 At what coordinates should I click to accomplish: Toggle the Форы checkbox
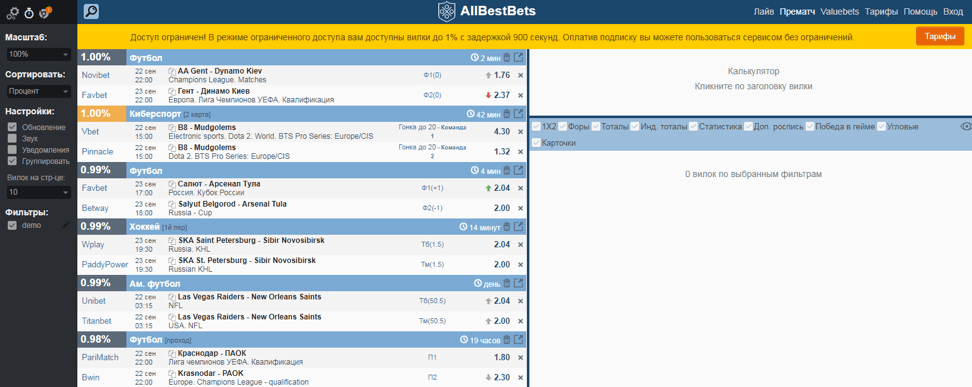click(x=563, y=127)
